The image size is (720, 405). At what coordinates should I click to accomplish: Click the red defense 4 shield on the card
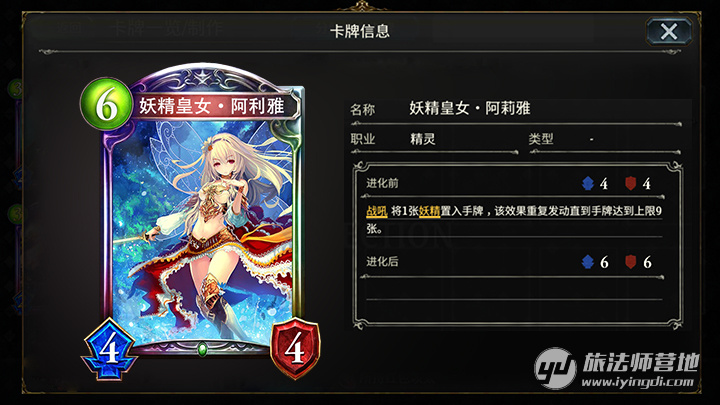[295, 348]
